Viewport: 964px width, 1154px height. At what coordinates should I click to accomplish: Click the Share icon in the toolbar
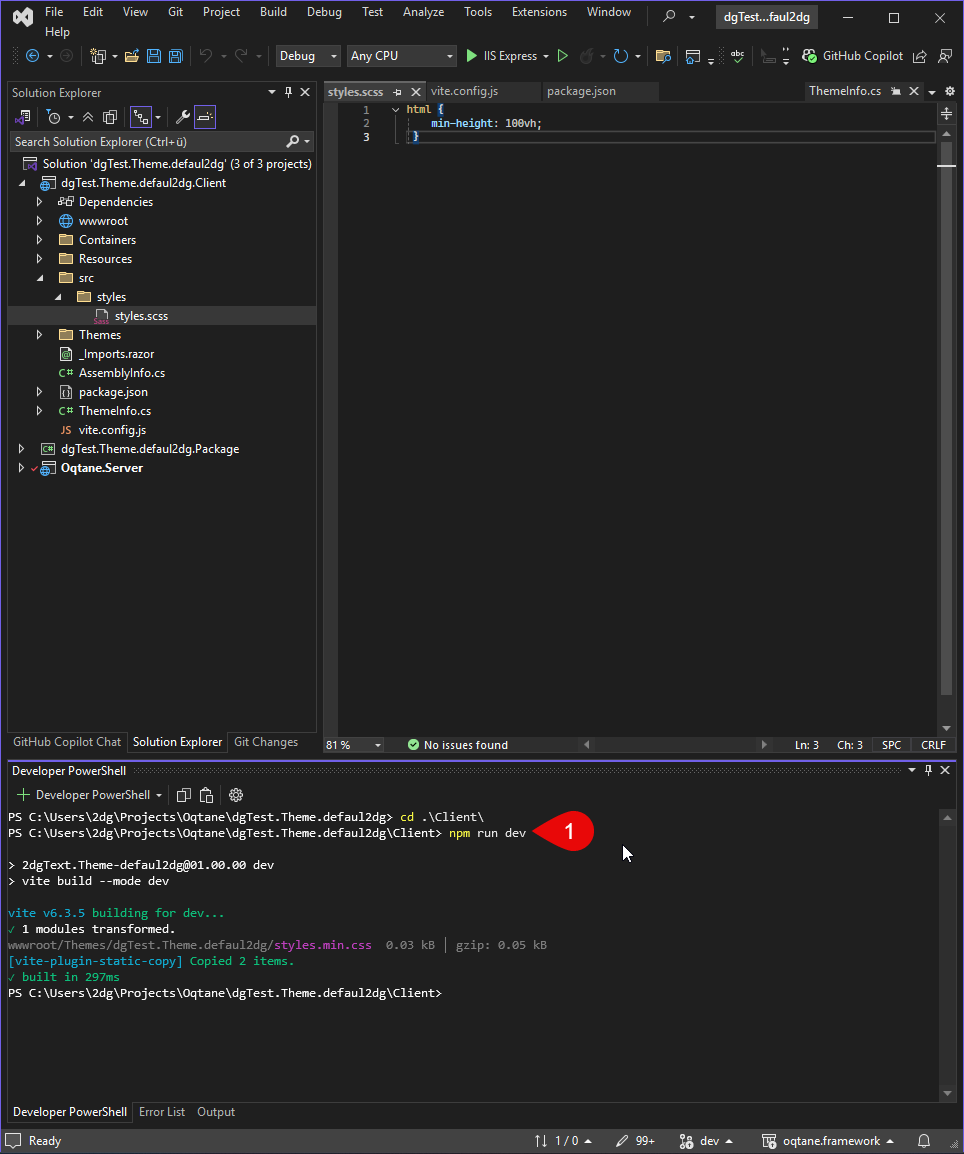click(x=920, y=56)
